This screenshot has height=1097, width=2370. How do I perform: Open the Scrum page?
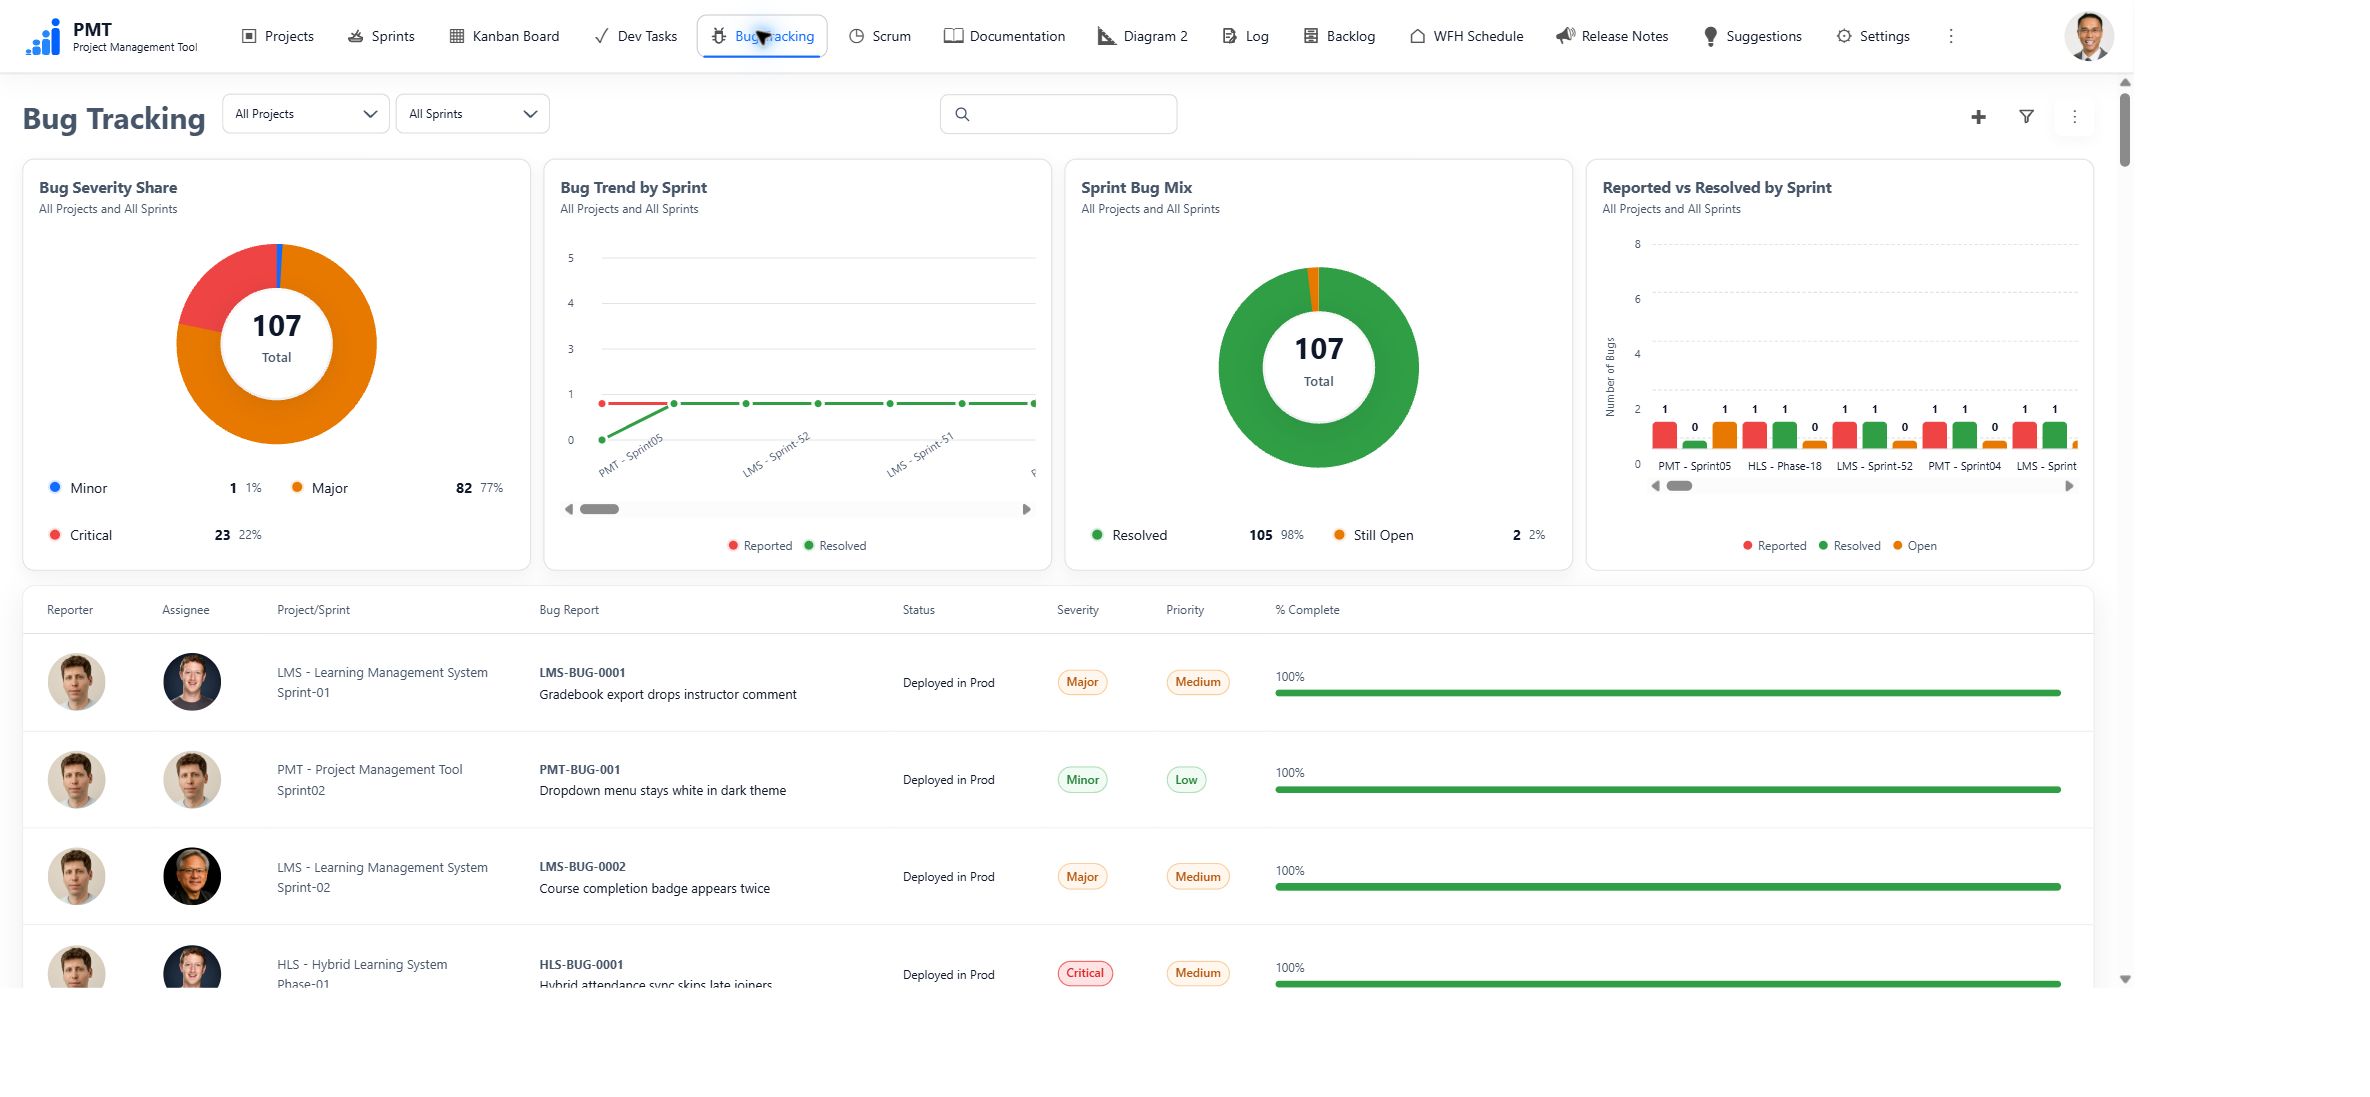(880, 36)
